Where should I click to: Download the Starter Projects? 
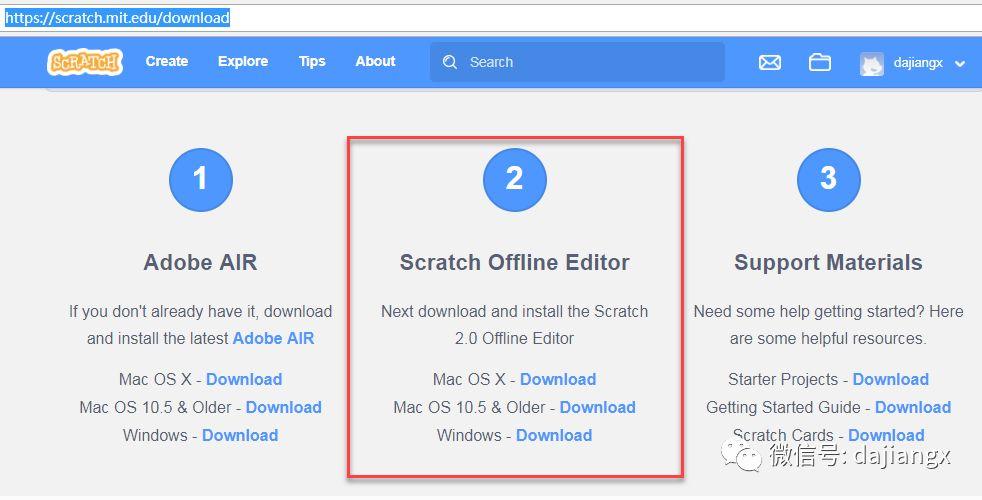[x=891, y=379]
